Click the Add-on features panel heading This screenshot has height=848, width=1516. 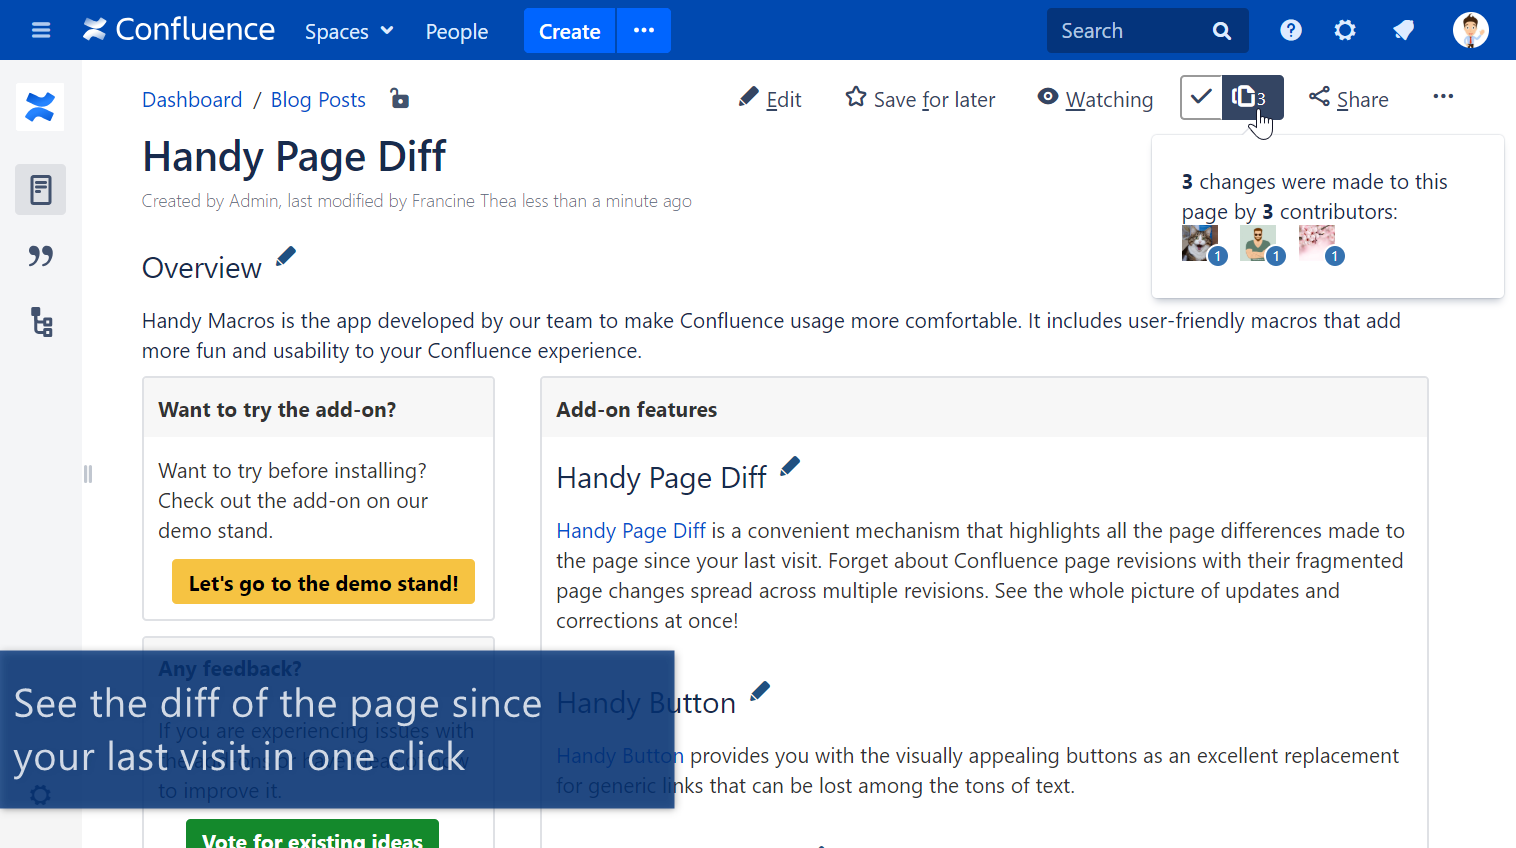[x=637, y=410]
